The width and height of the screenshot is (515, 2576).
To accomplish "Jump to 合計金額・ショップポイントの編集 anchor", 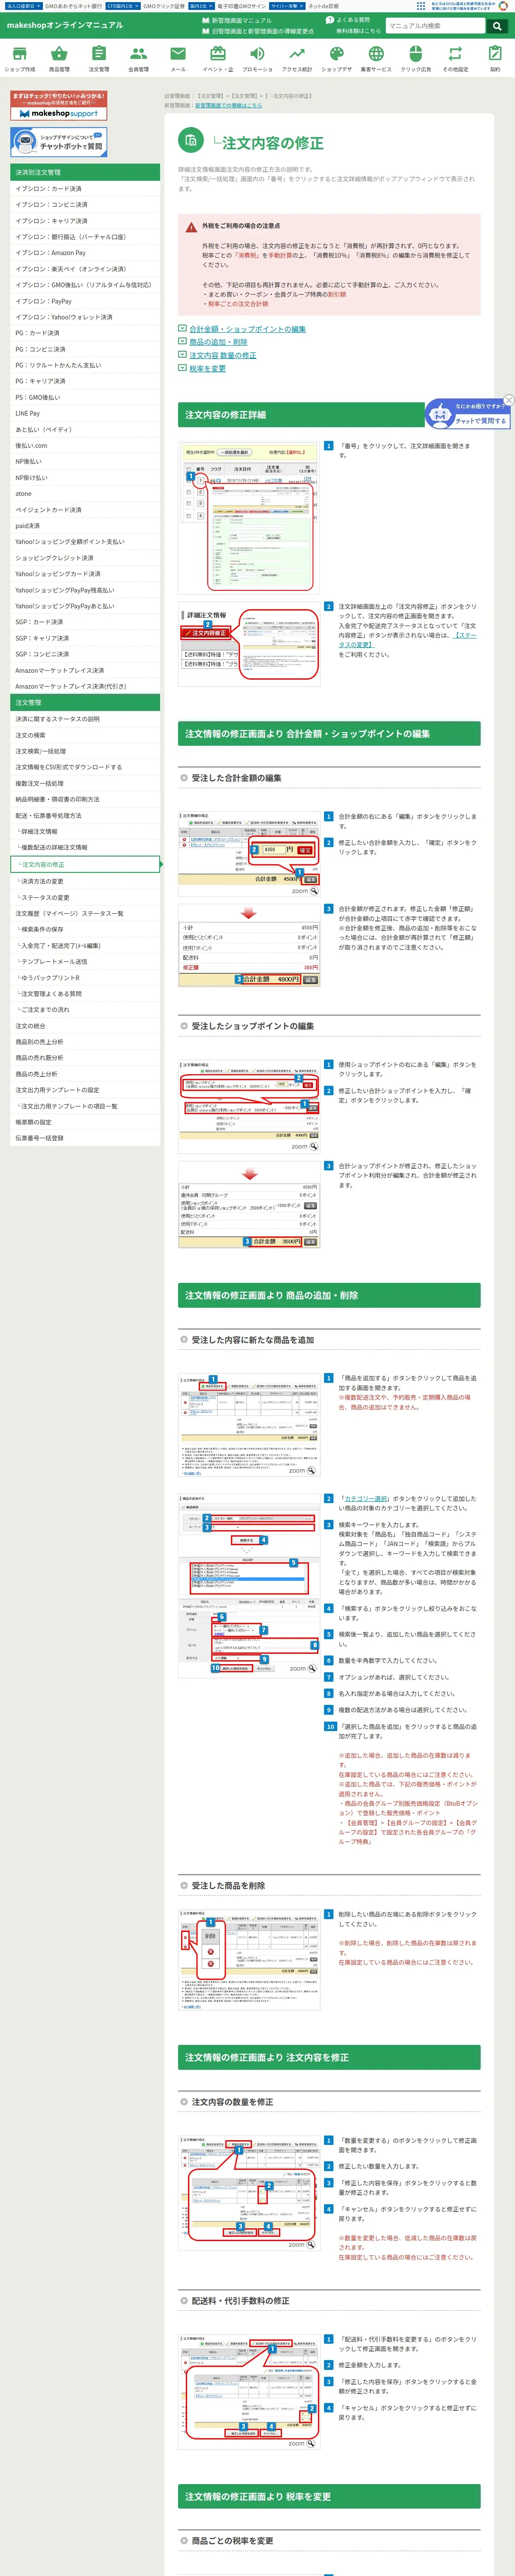I will (x=247, y=329).
